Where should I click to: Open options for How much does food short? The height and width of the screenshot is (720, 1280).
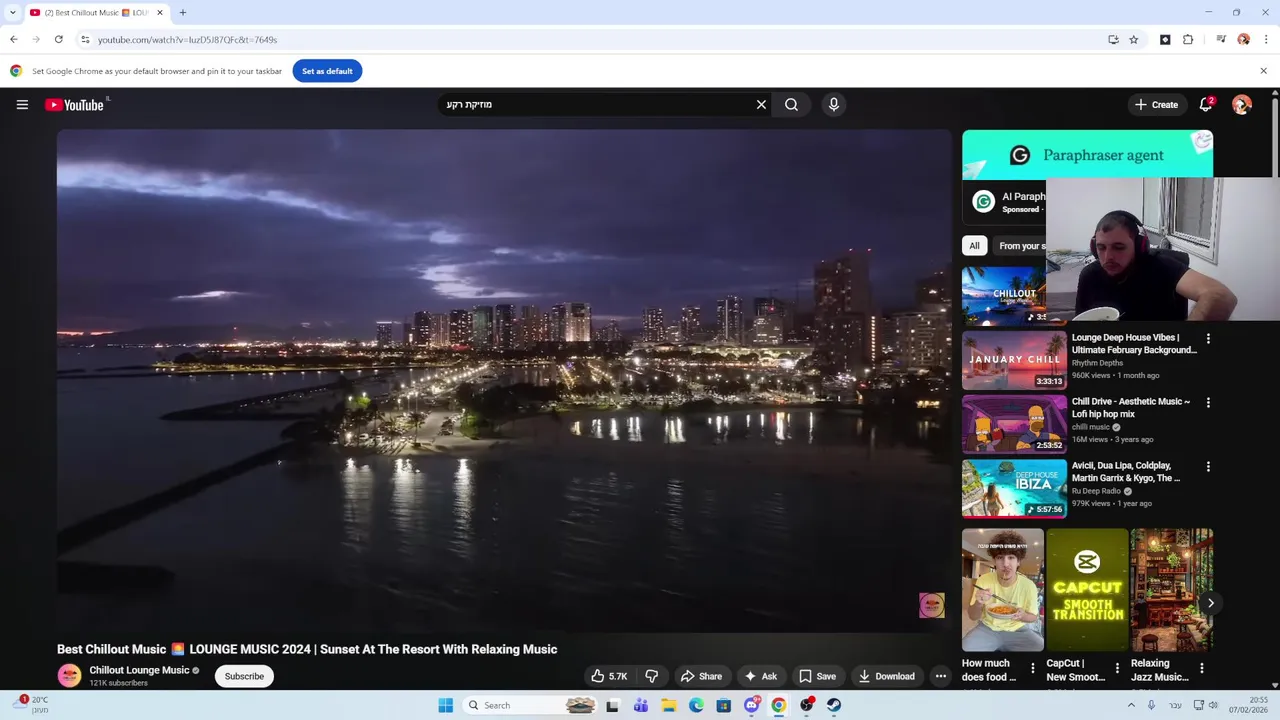1033,668
